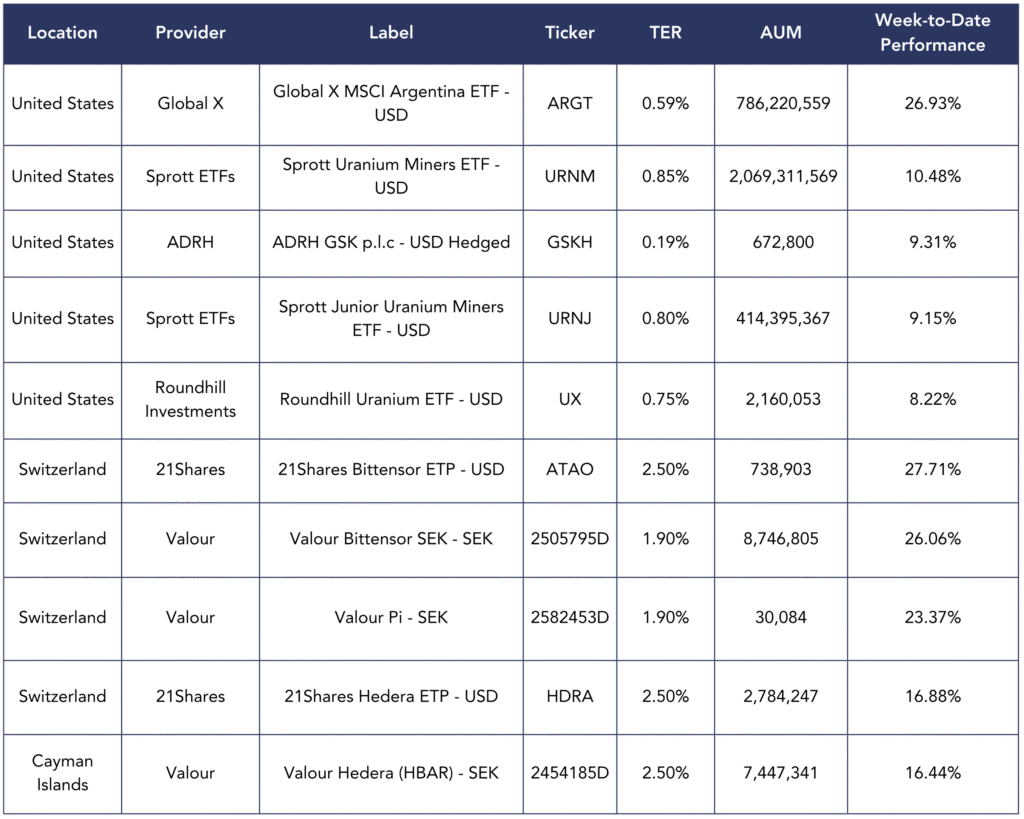This screenshot has height=819, width=1024.
Task: Click the HDRA ticker cell
Action: (x=569, y=696)
